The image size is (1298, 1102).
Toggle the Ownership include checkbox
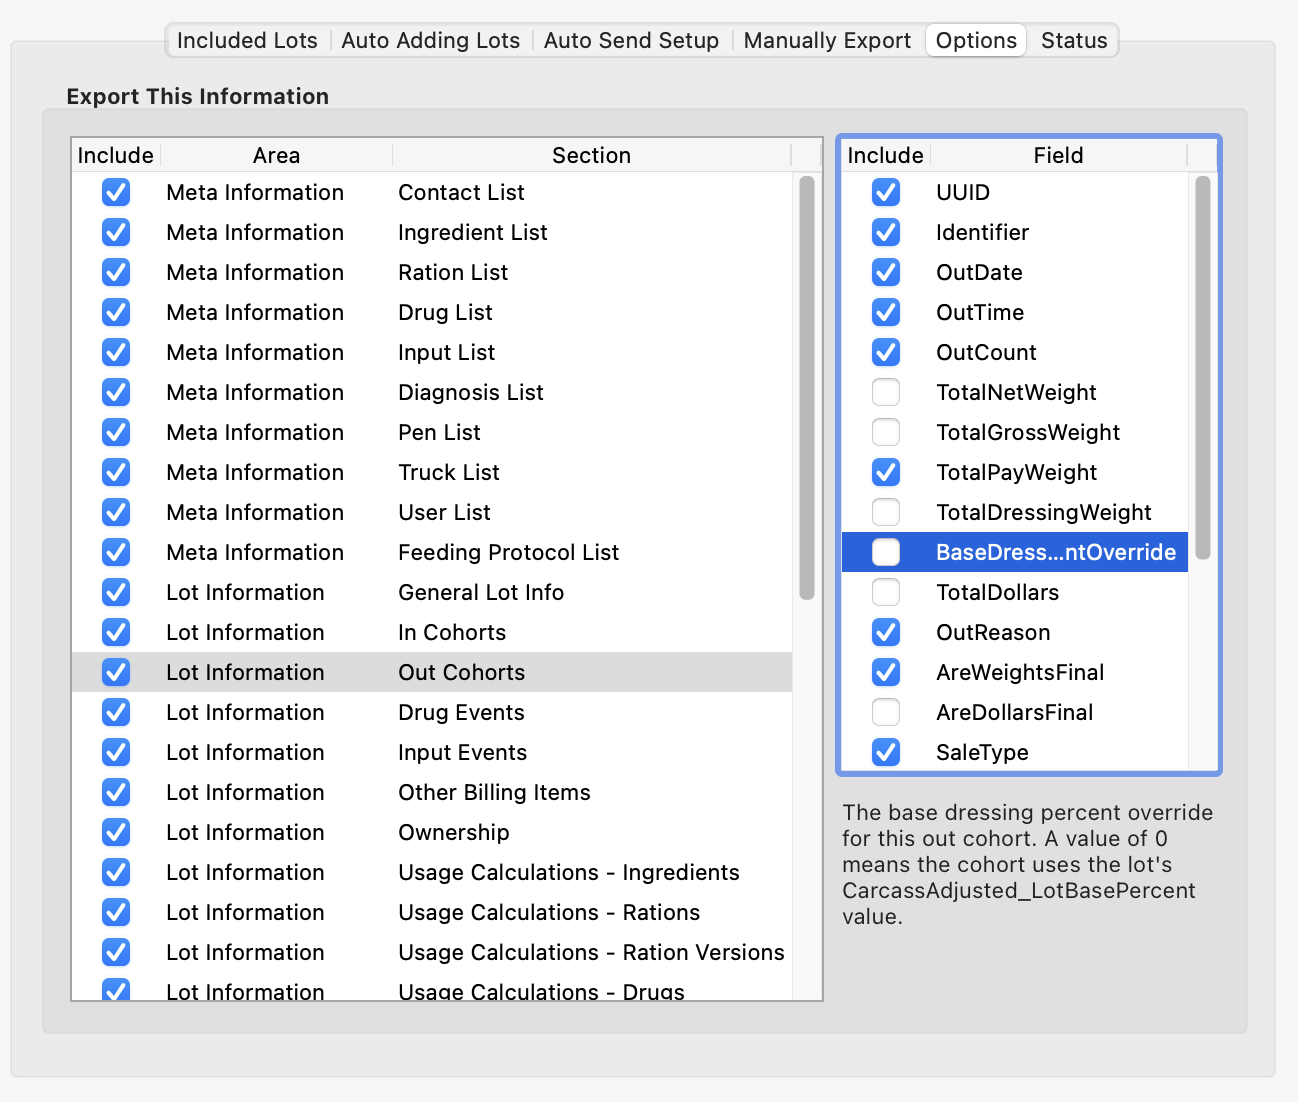point(116,832)
